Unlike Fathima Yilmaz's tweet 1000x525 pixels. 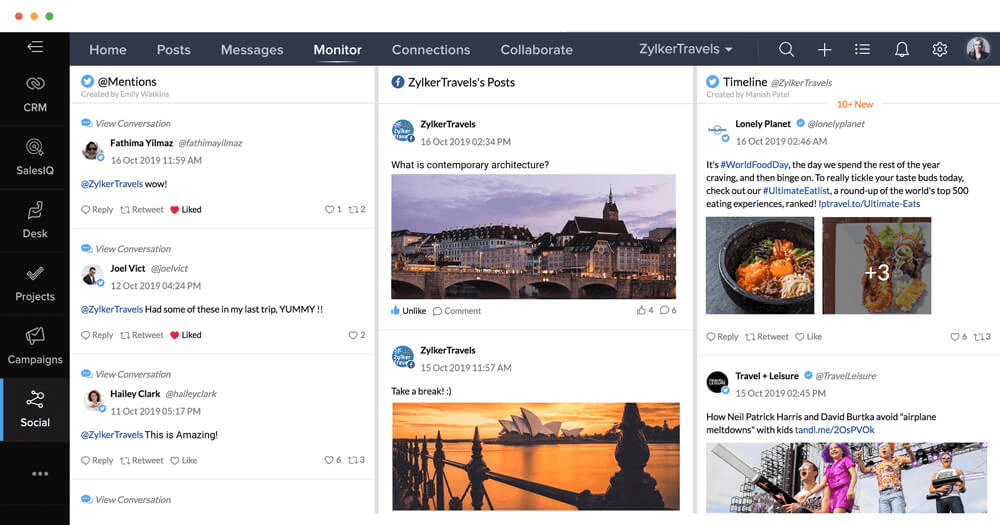point(186,209)
